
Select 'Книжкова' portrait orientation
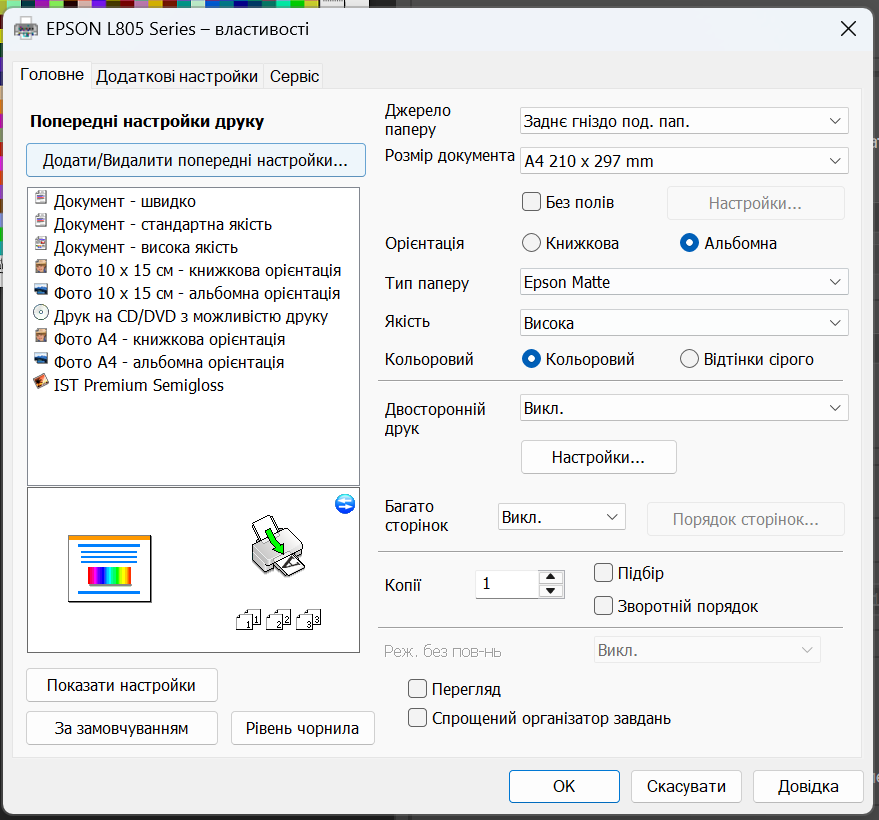(531, 243)
